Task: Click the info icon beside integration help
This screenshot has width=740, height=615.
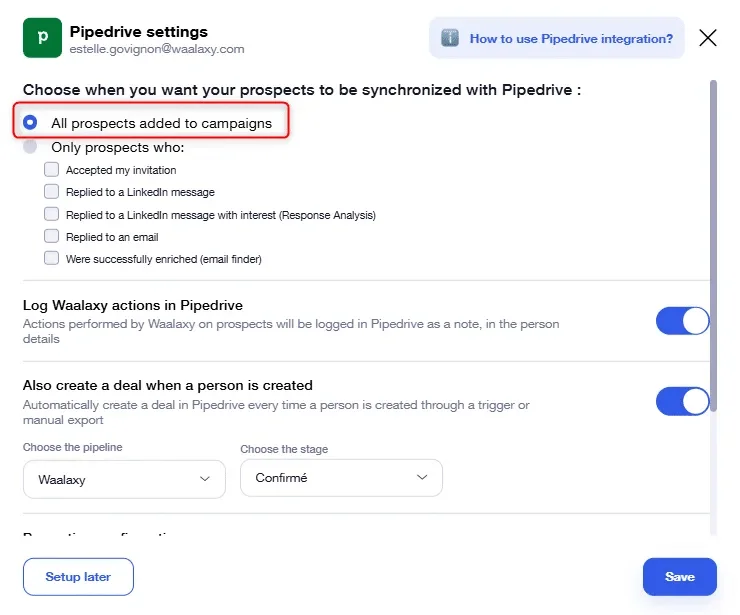Action: coord(449,38)
